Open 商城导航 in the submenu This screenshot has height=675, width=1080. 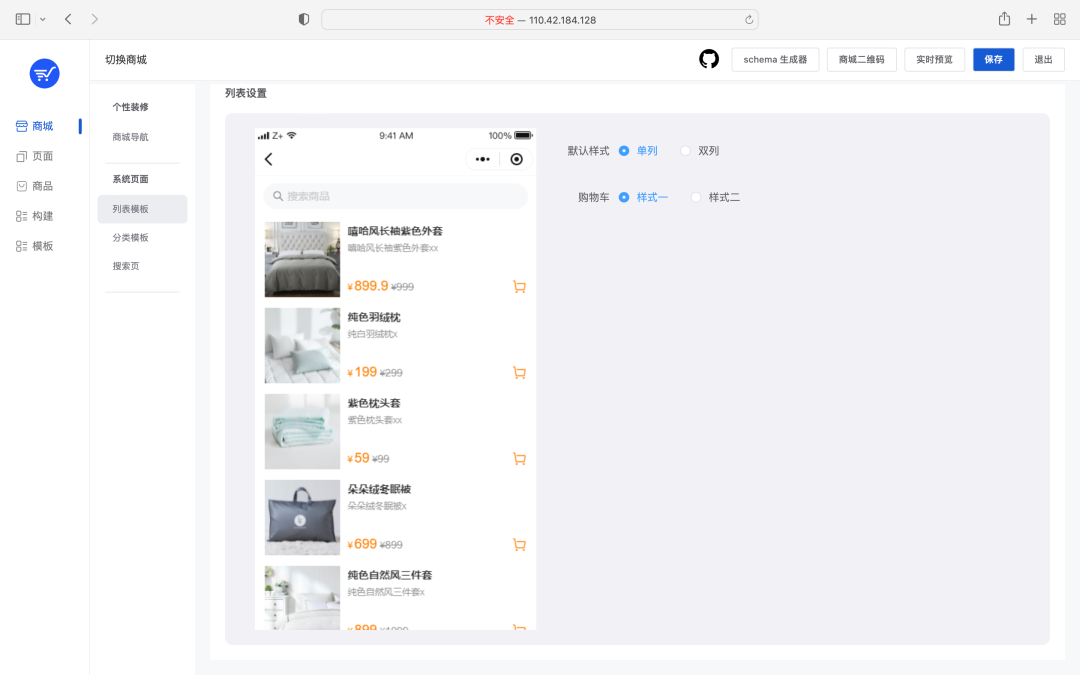point(130,137)
